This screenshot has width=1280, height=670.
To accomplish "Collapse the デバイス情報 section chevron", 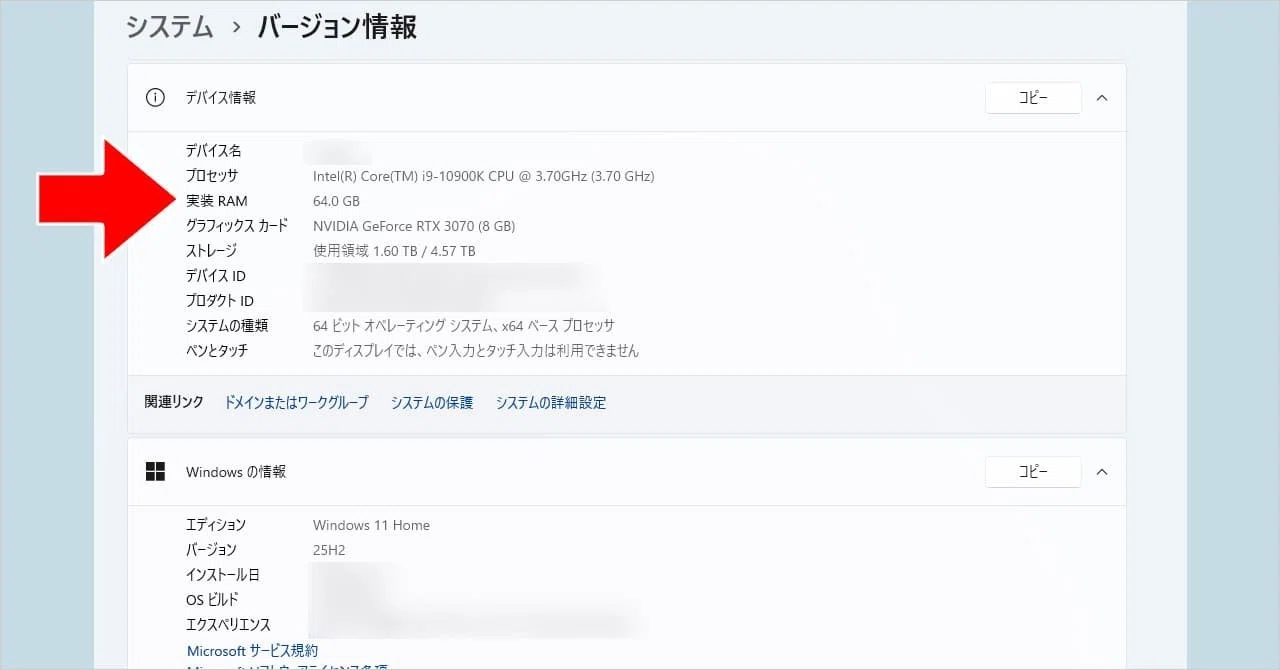I will click(1102, 98).
